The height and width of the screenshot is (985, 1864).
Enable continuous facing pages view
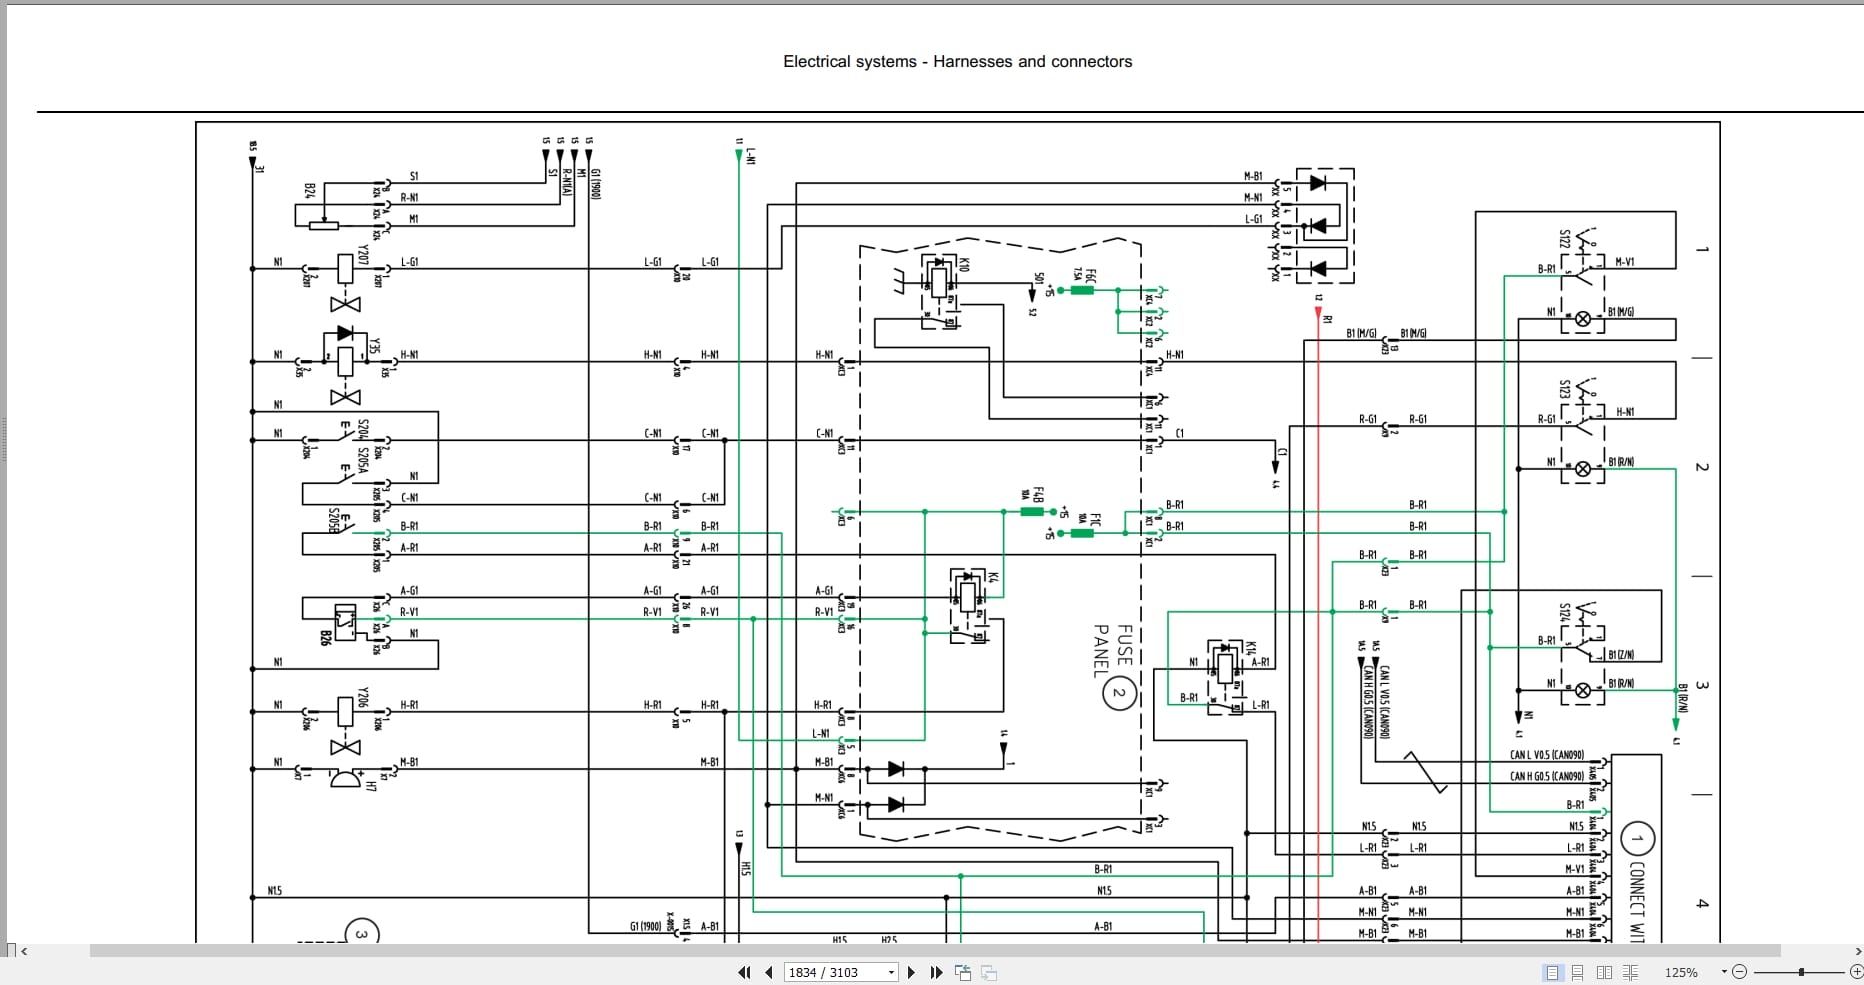(x=1630, y=972)
